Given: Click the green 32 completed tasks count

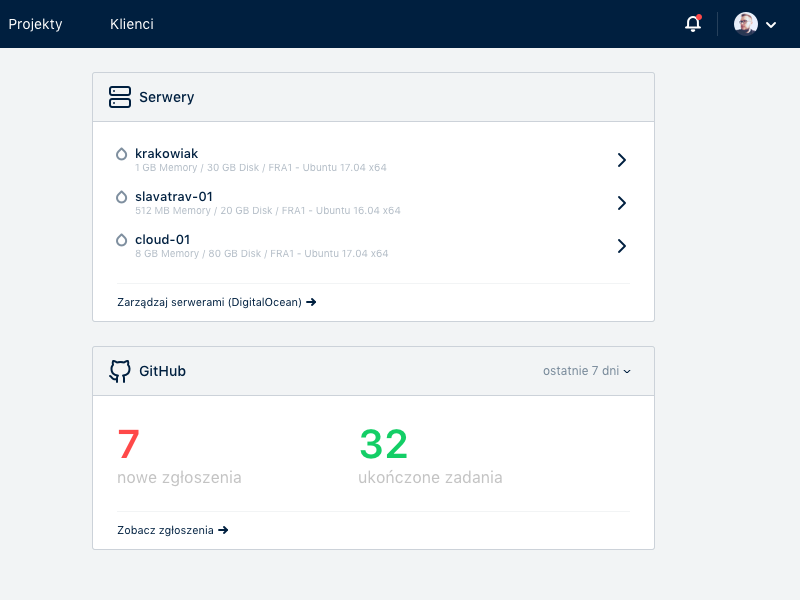Looking at the screenshot, I should pyautogui.click(x=384, y=444).
